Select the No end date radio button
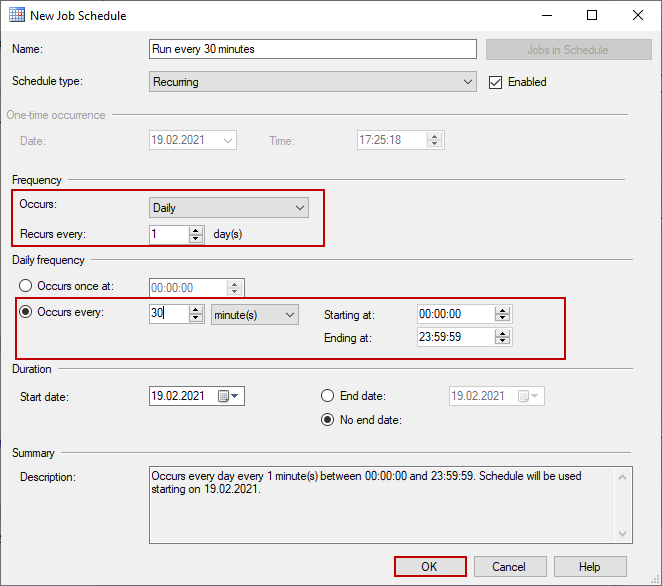 (x=328, y=420)
